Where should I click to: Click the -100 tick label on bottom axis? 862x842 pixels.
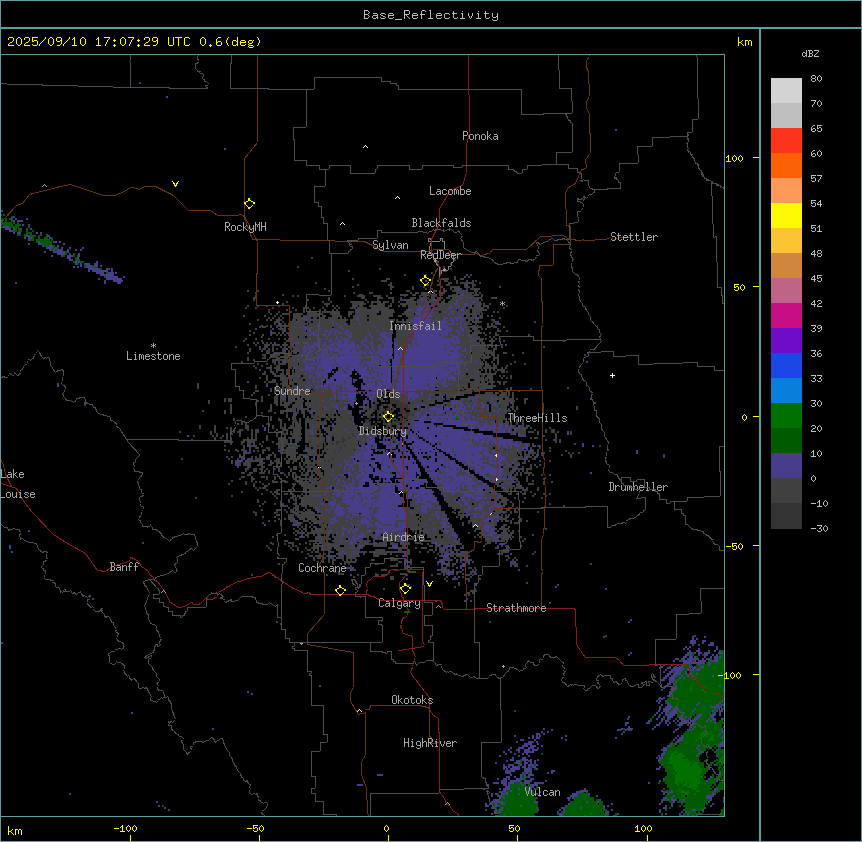tap(125, 828)
